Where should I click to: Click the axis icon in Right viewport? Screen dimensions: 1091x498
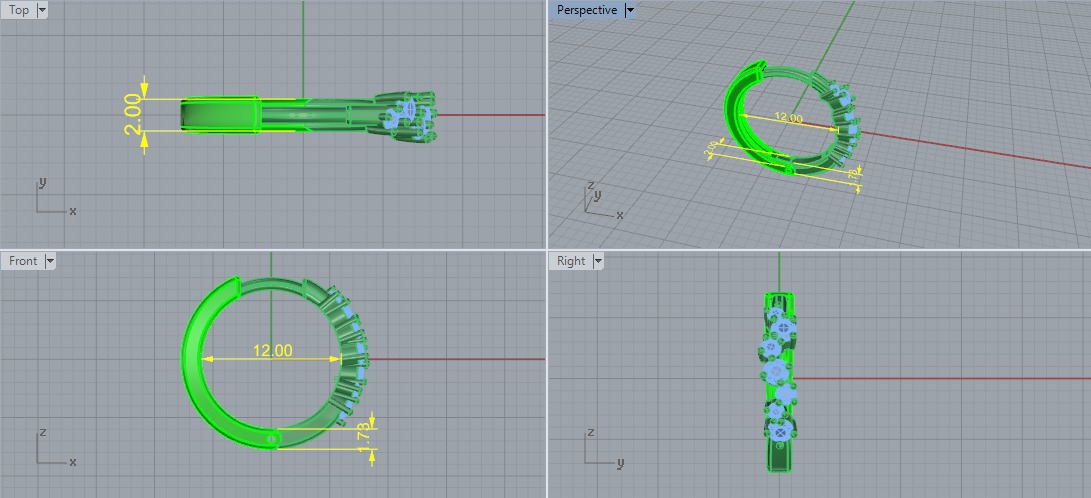click(x=602, y=447)
